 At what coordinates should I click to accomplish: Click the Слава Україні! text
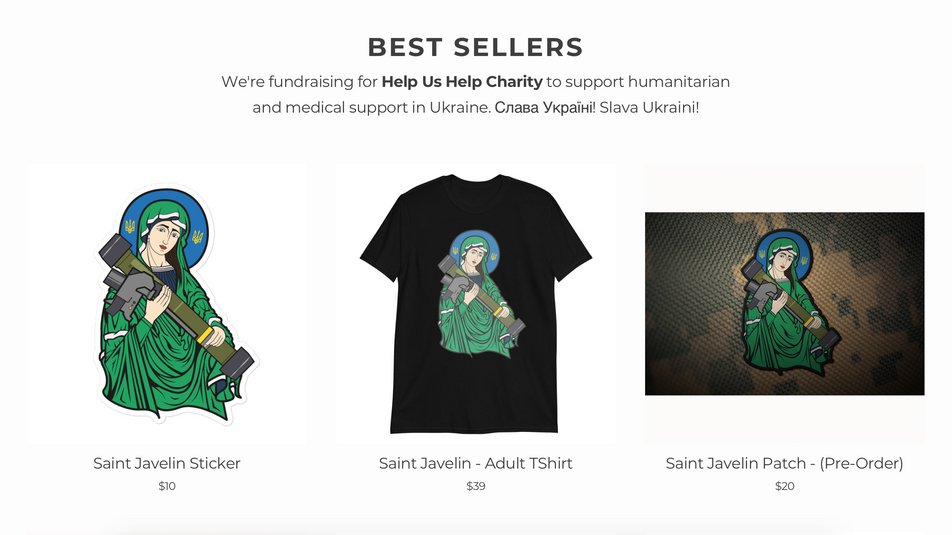[x=545, y=107]
